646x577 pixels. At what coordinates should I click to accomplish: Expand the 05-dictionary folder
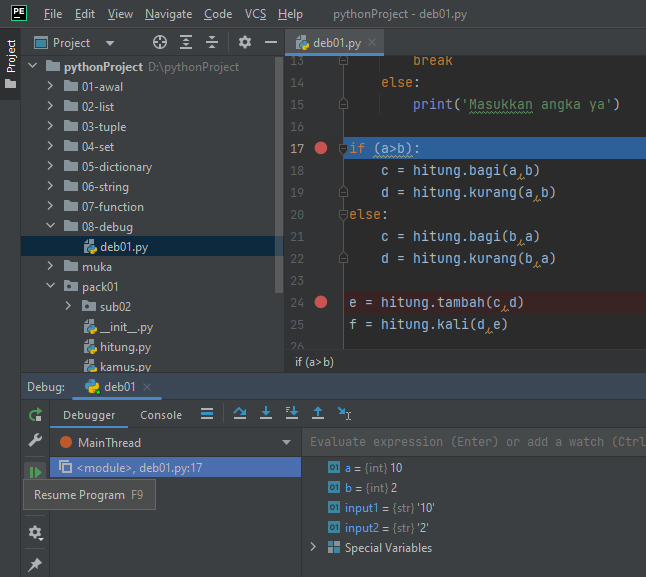point(50,166)
